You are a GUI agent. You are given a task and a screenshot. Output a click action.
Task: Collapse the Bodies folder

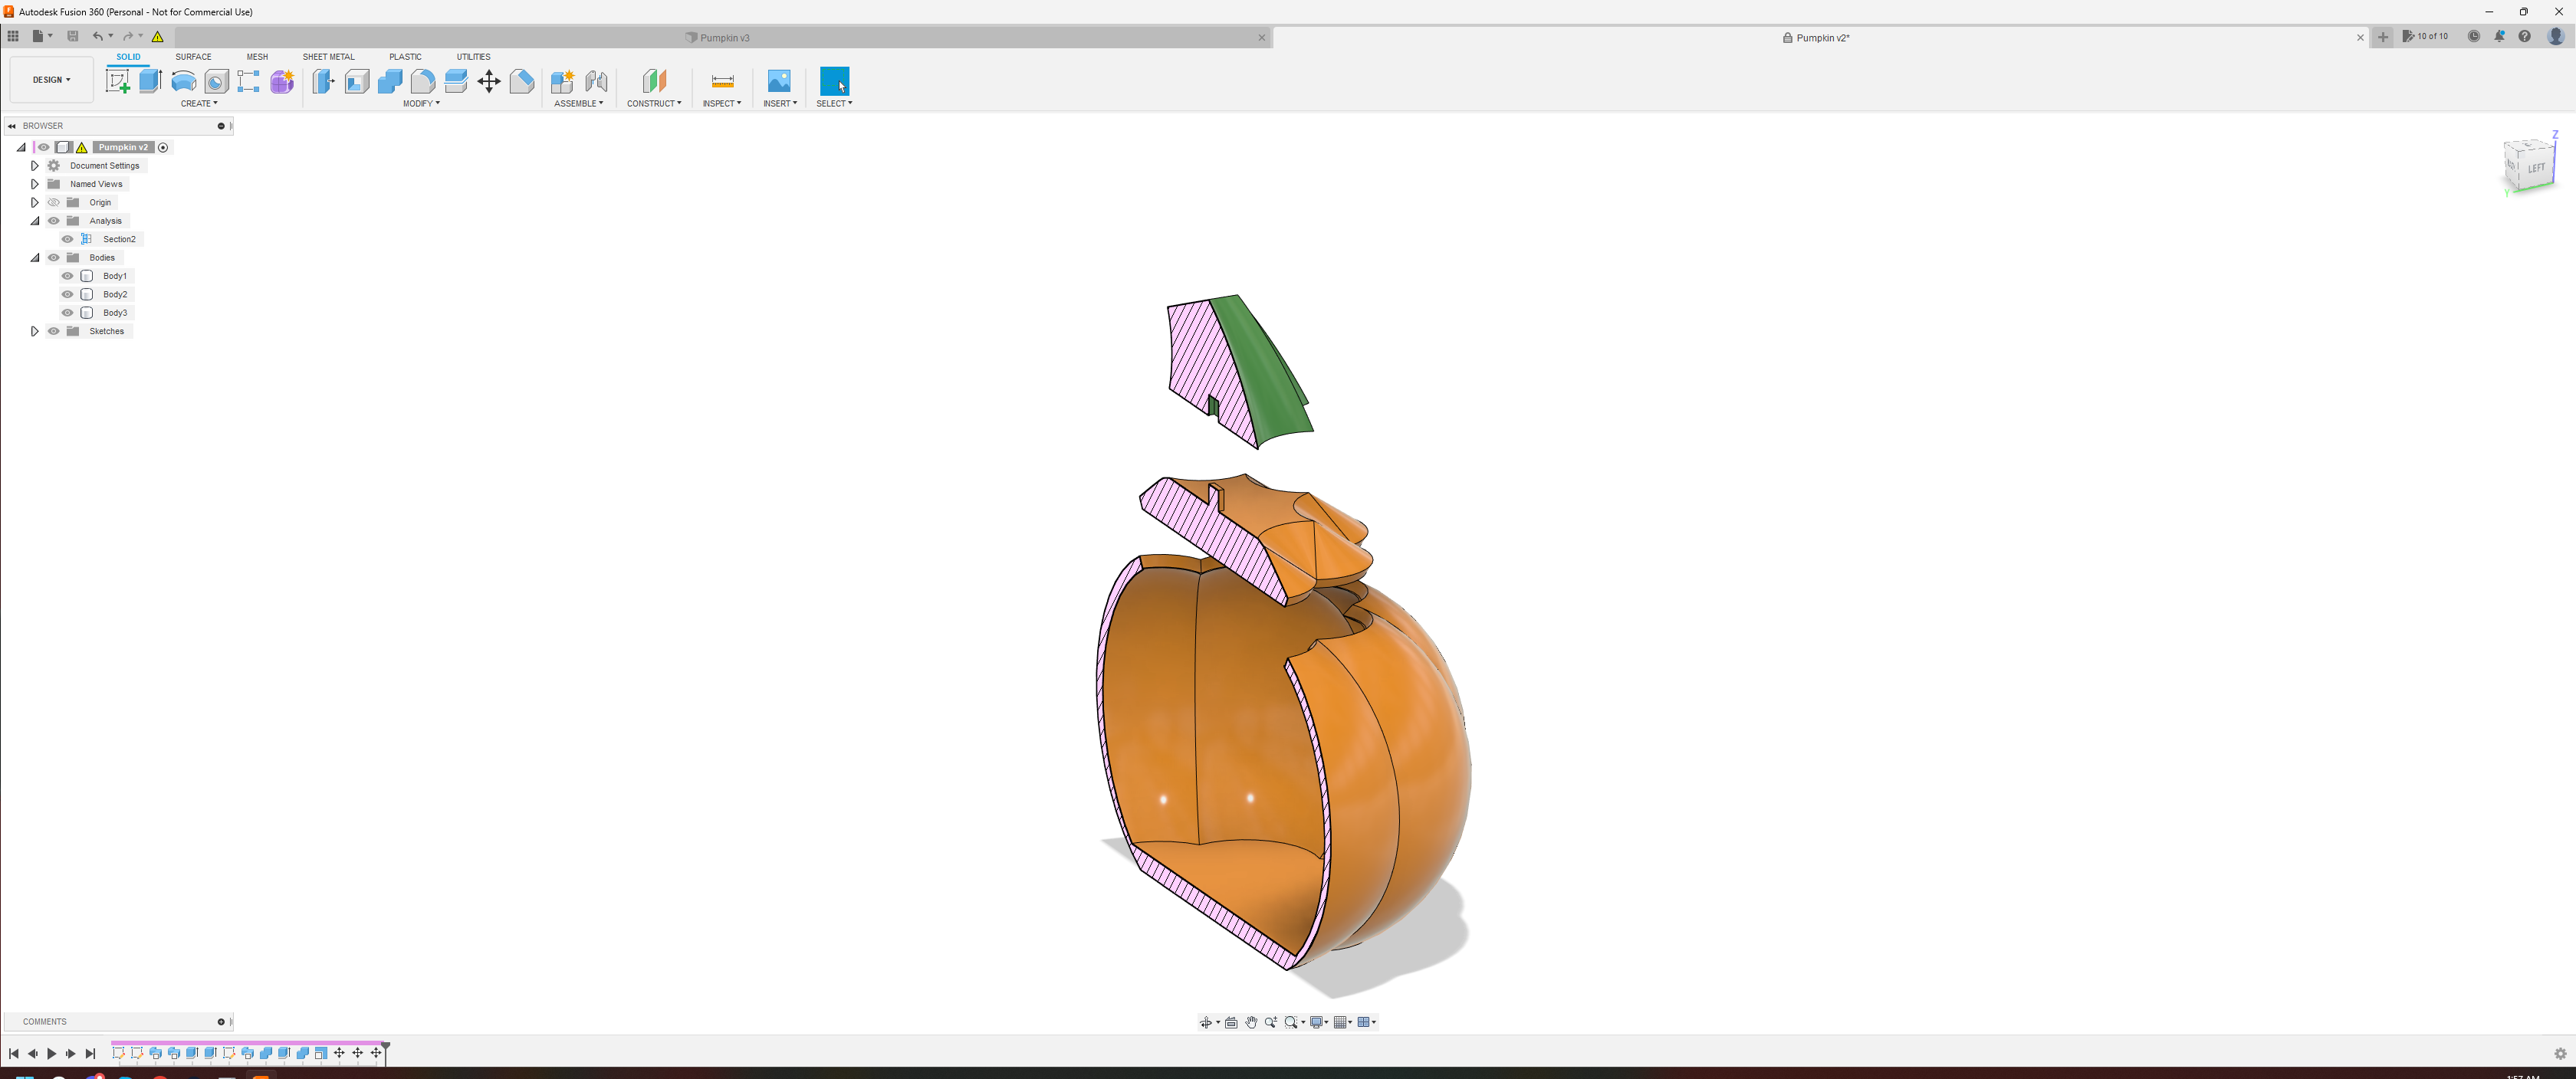click(35, 257)
